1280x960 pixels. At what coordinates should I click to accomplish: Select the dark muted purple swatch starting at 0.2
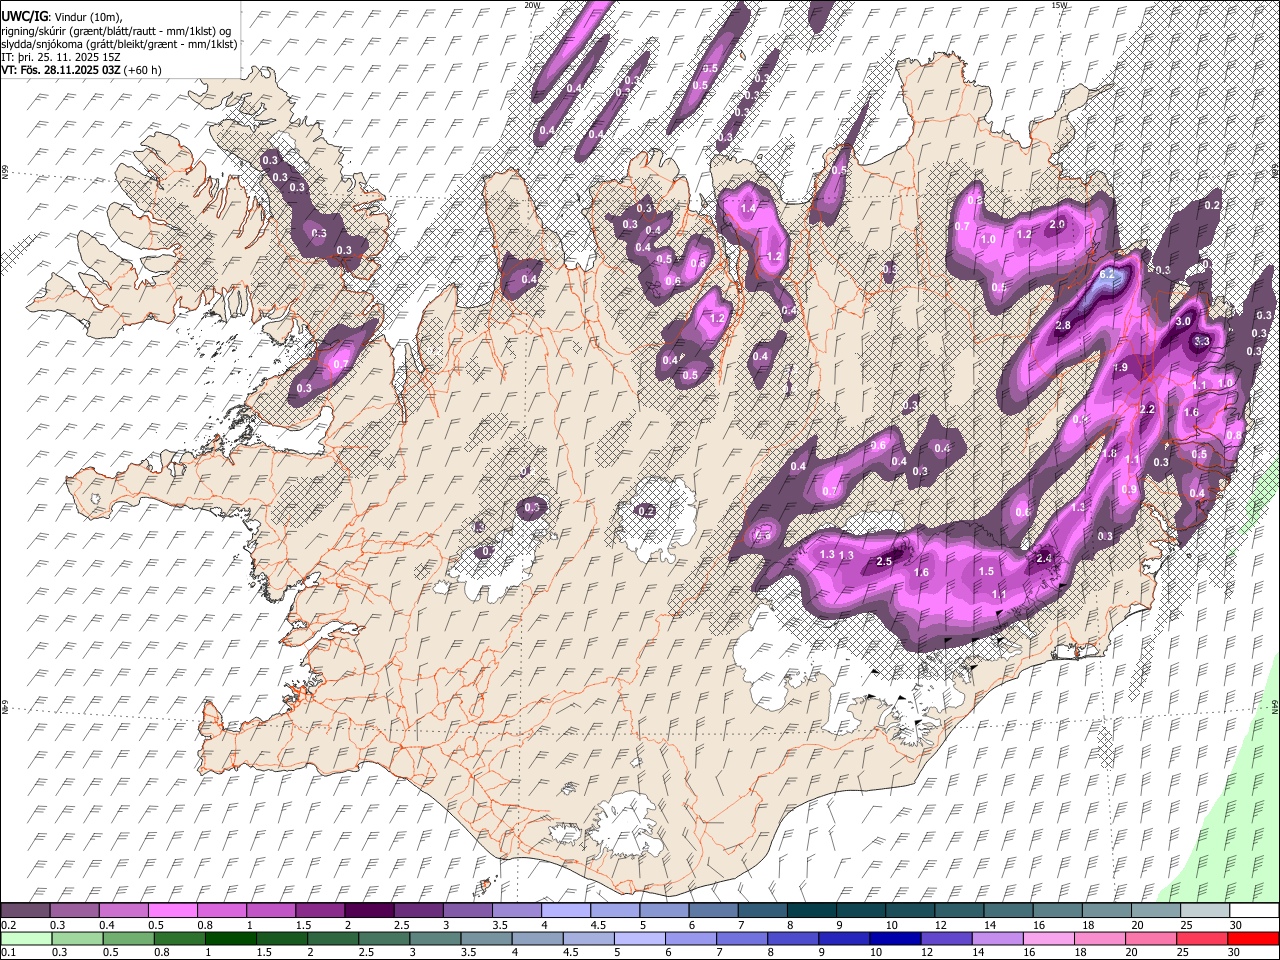(x=25, y=910)
